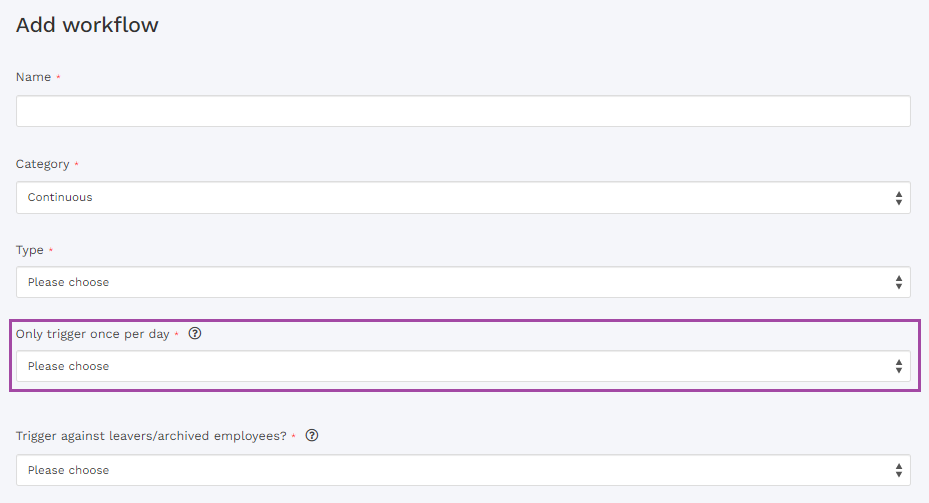This screenshot has width=929, height=503.
Task: Click the Name field label
Action: point(33,78)
